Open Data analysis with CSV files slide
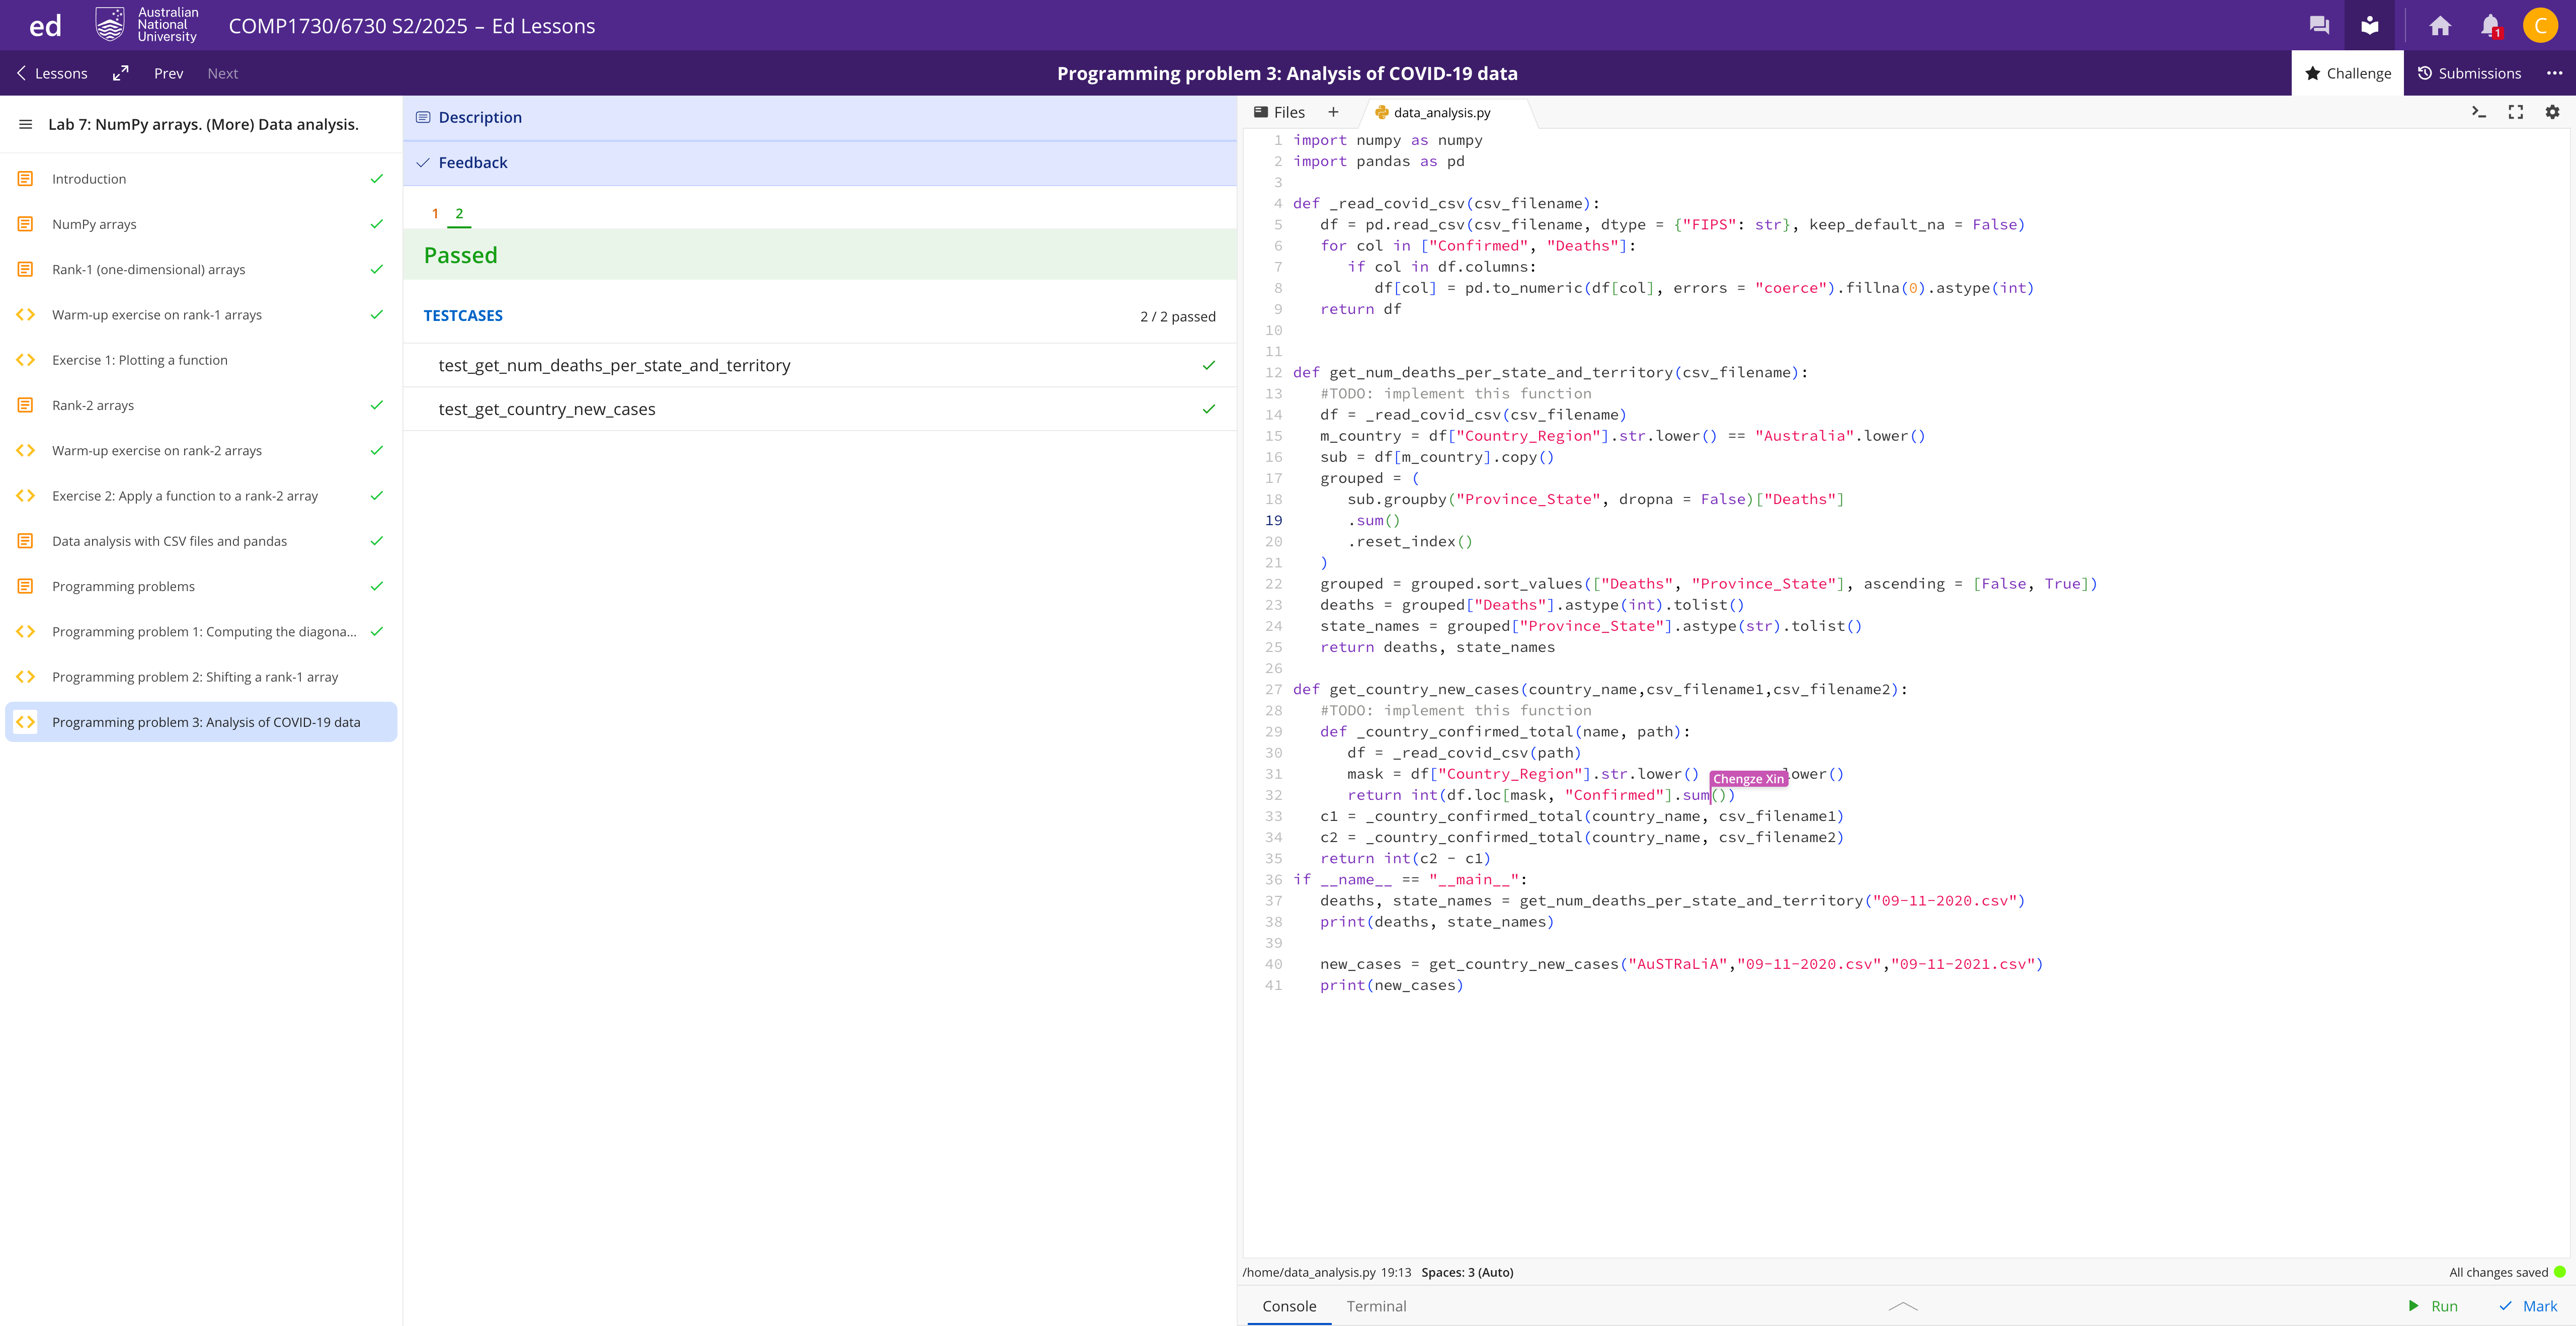2576x1326 pixels. tap(201, 541)
